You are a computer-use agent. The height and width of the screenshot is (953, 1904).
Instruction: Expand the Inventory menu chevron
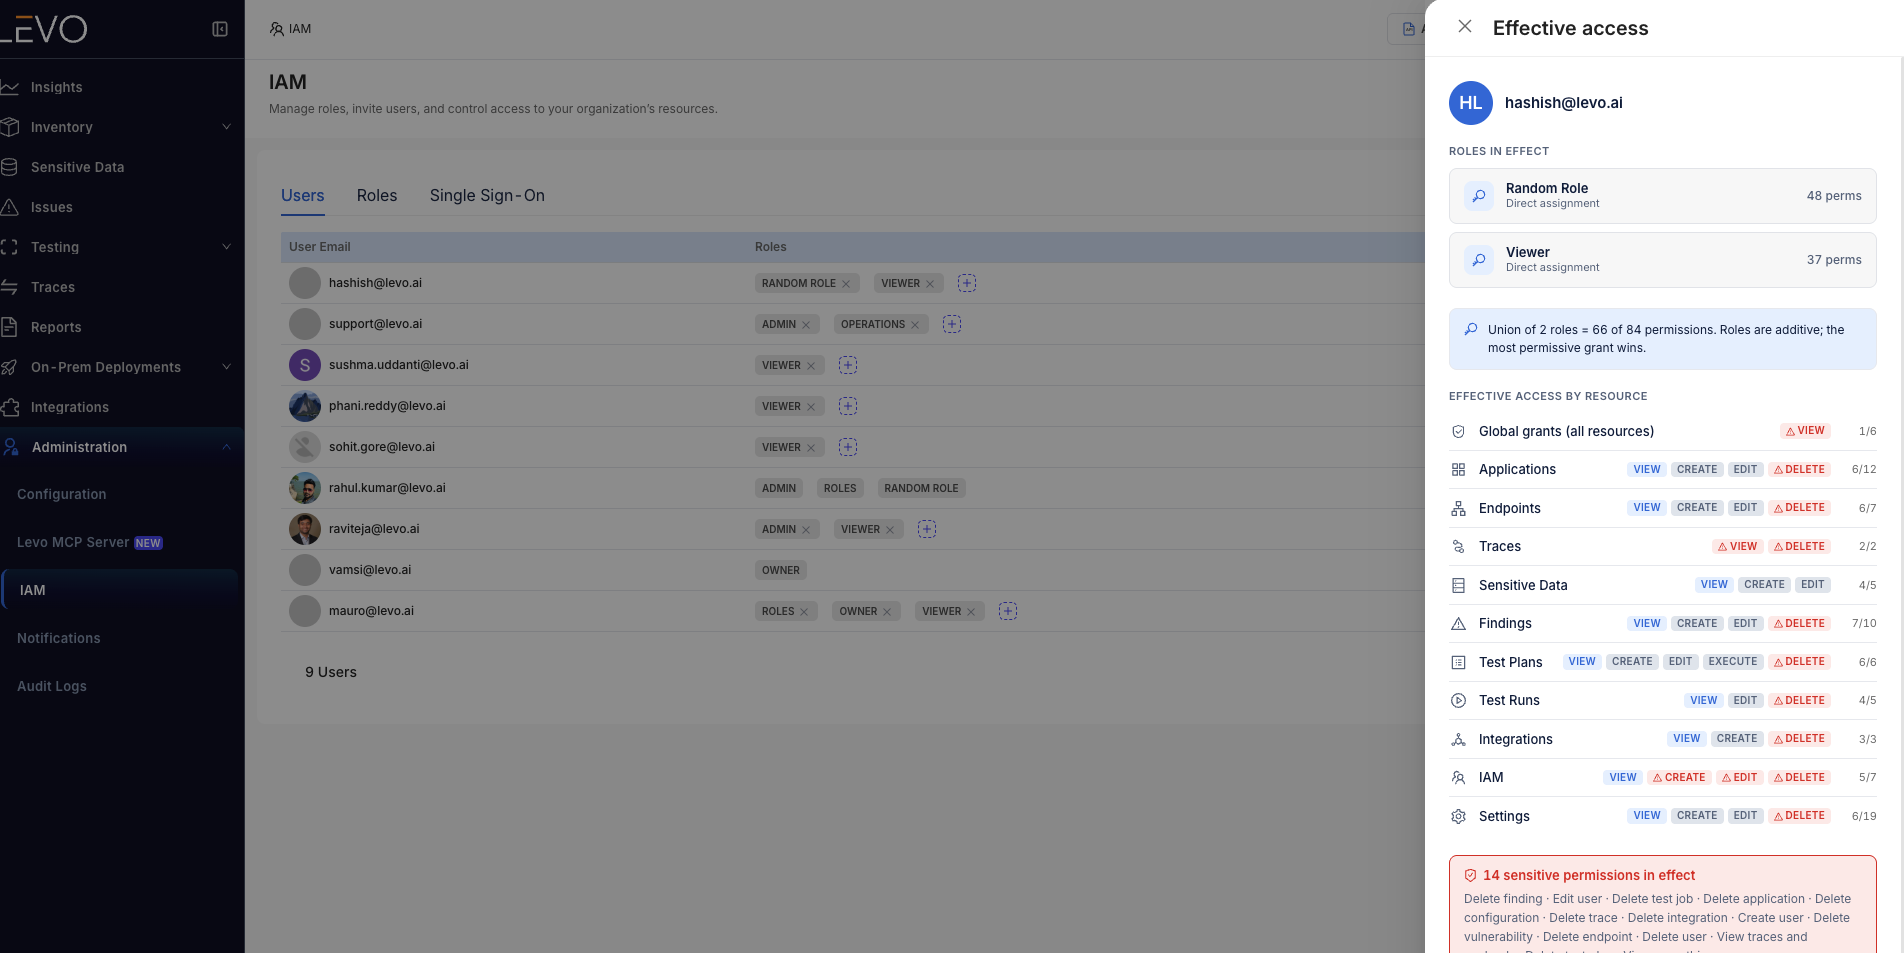pos(226,127)
